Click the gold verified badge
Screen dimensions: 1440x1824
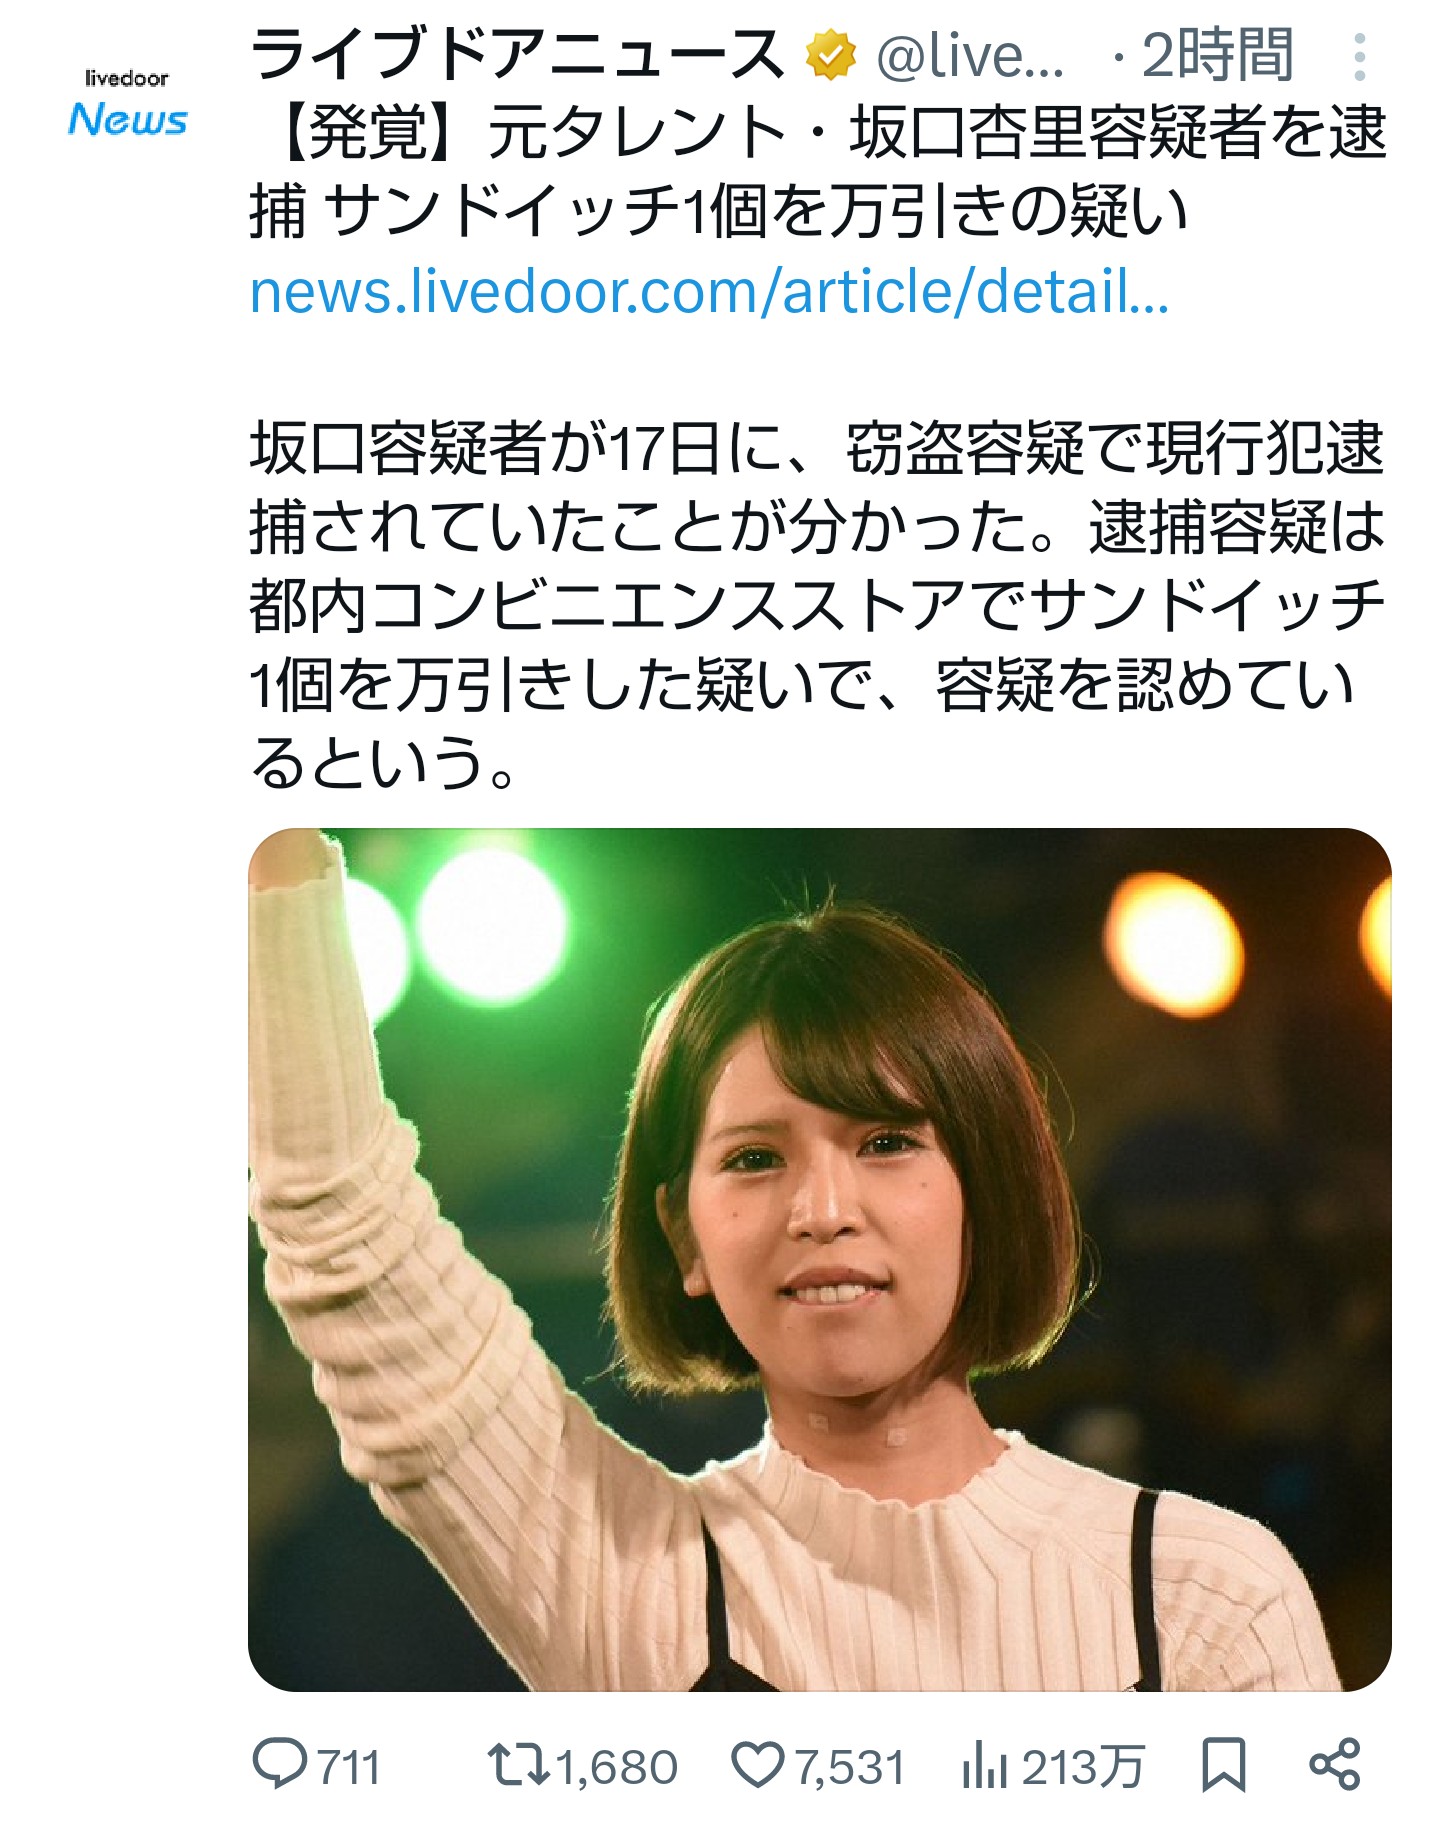point(831,55)
